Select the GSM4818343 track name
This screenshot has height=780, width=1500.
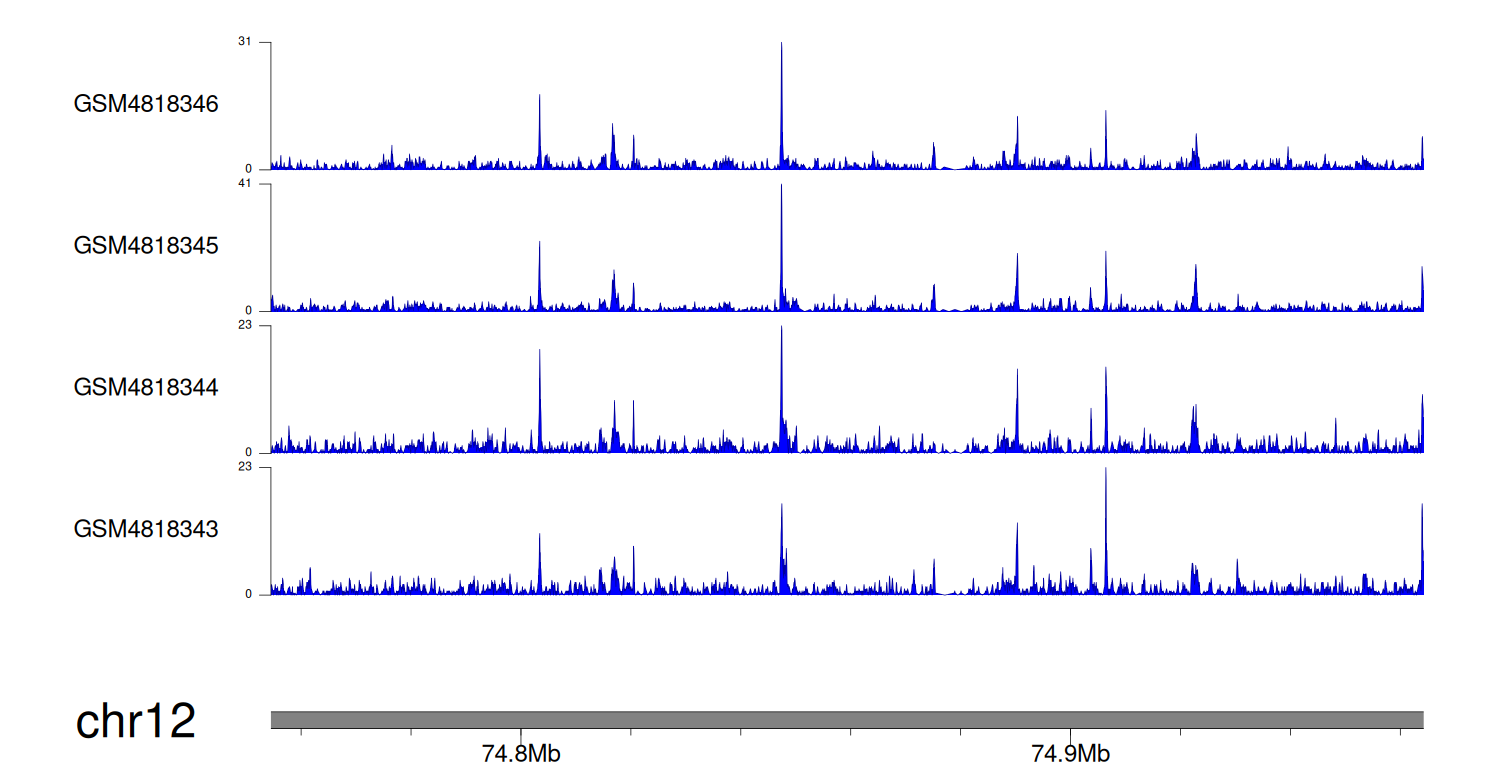coord(146,529)
